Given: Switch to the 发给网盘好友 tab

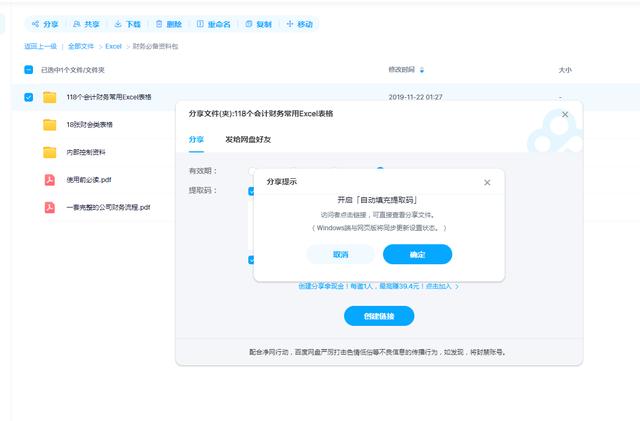Looking at the screenshot, I should [x=246, y=140].
